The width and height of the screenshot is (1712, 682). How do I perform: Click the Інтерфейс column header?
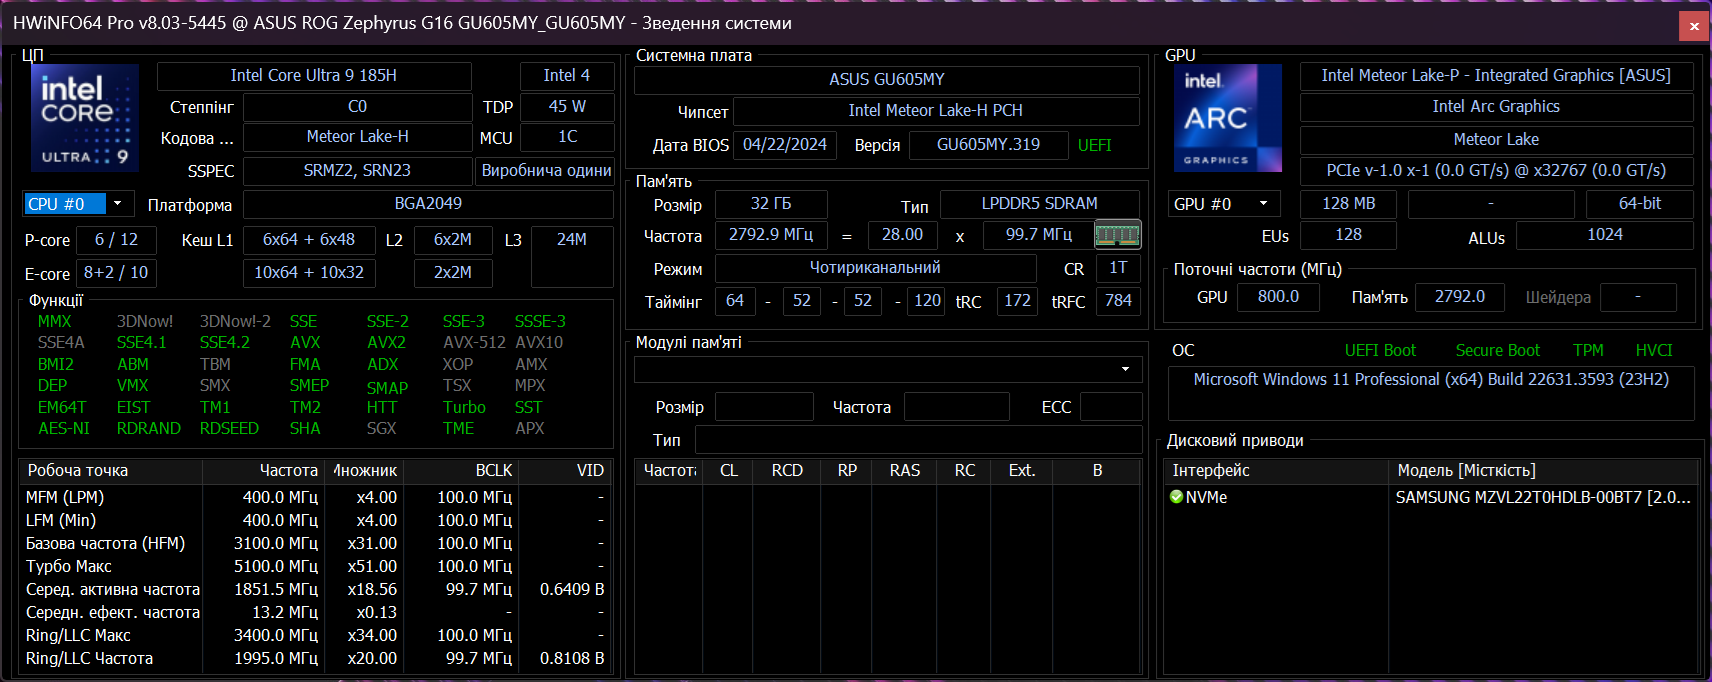tap(1277, 471)
